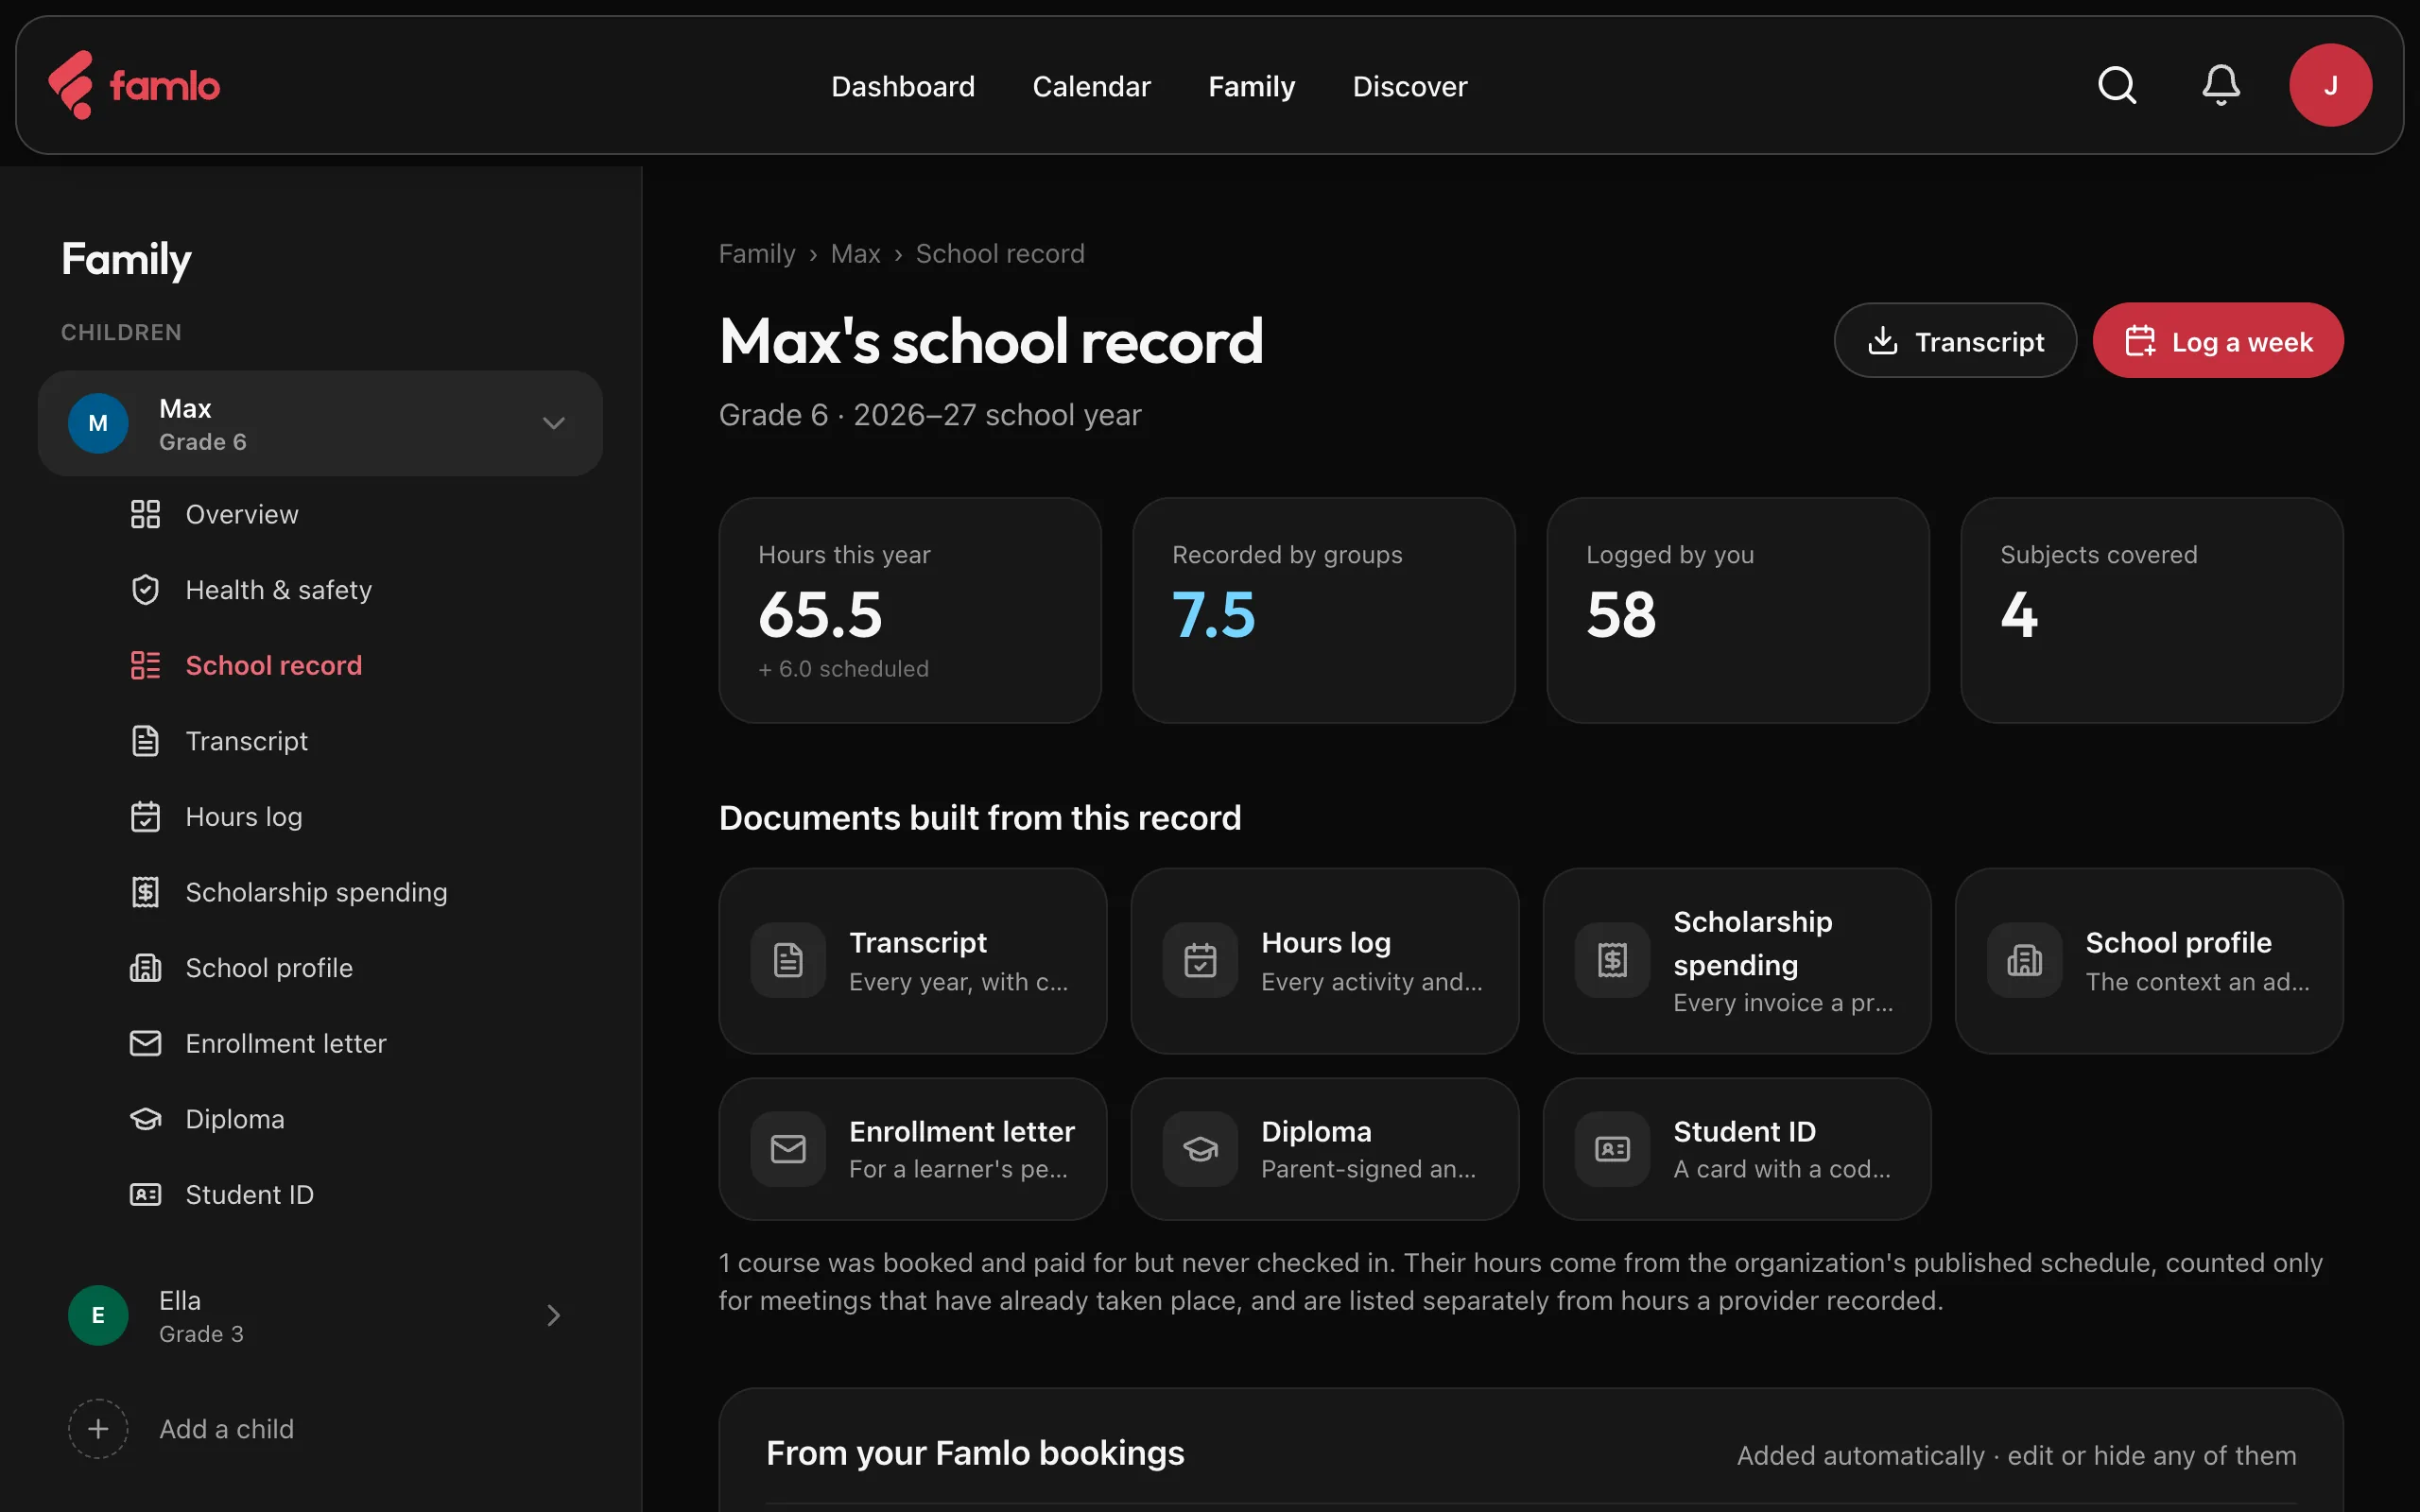The width and height of the screenshot is (2420, 1512).
Task: Click the plus icon for Add a child
Action: point(98,1429)
